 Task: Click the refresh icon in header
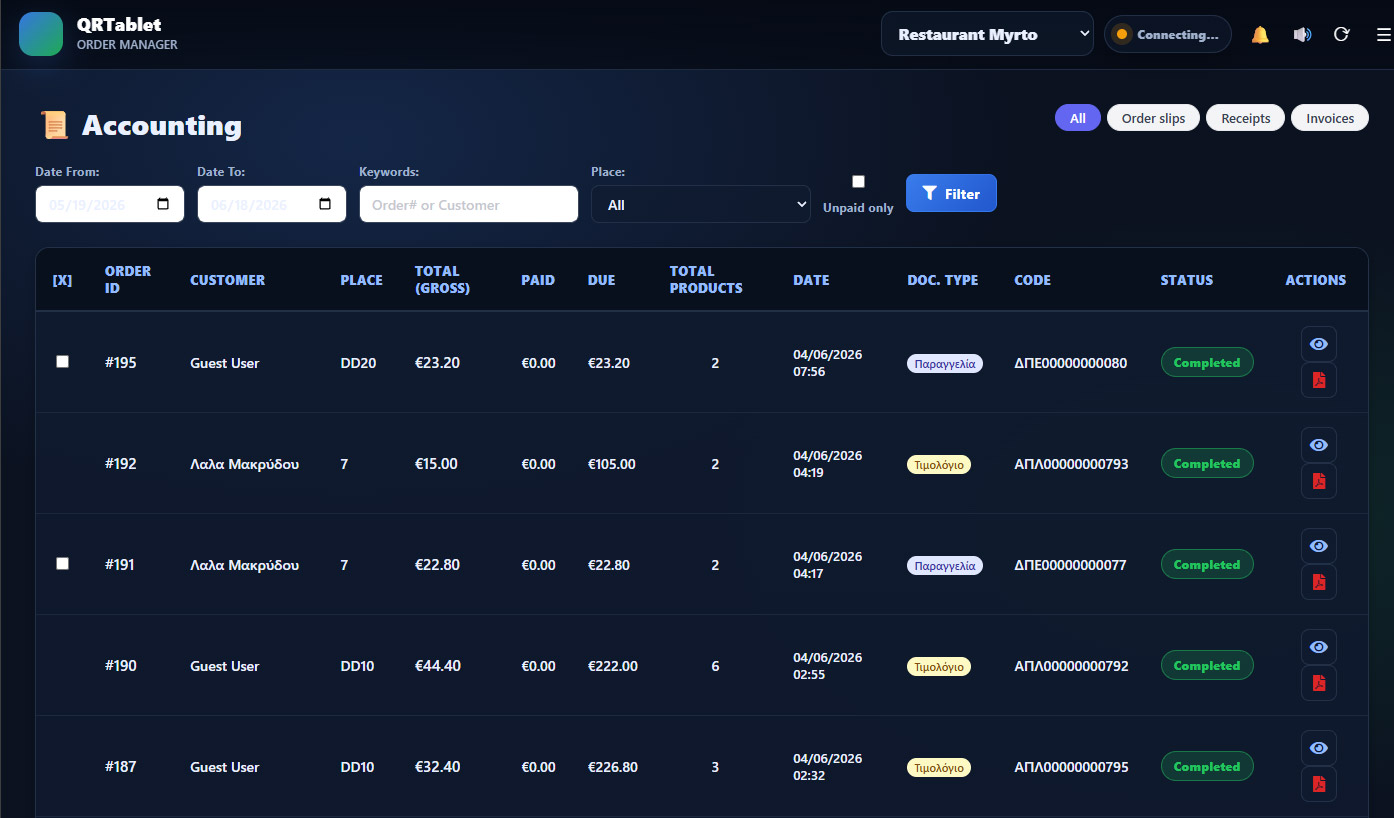point(1342,35)
